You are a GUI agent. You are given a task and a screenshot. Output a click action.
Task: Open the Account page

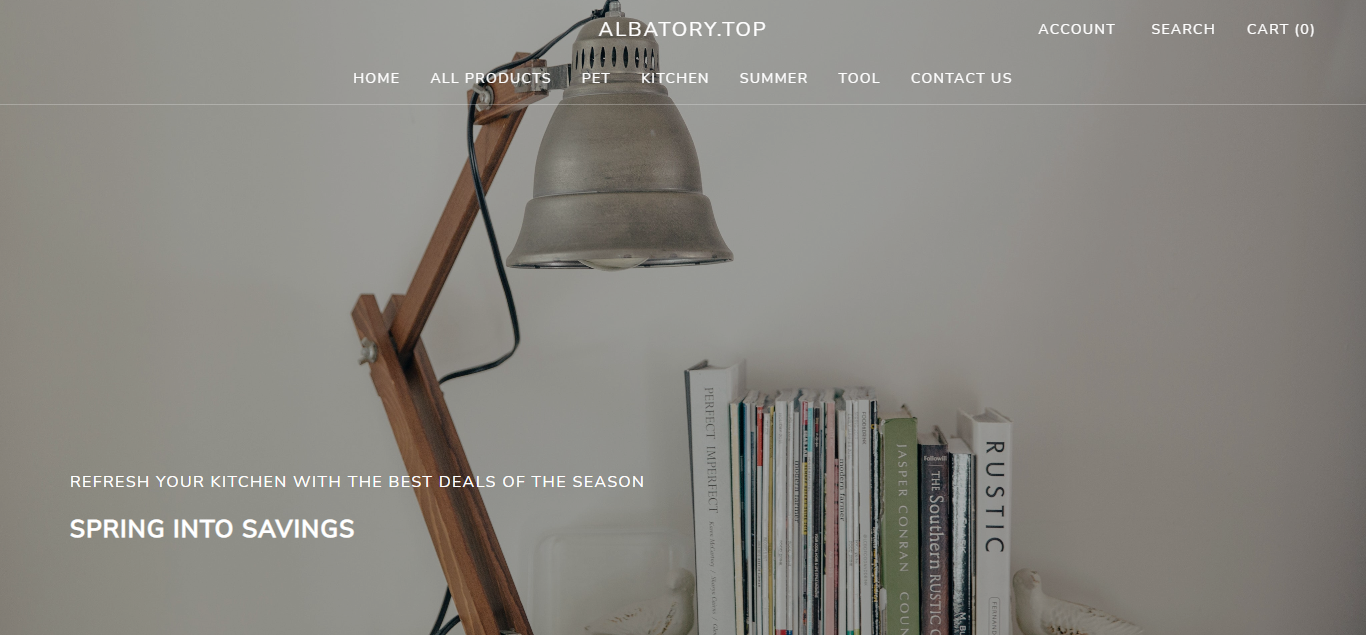point(1076,29)
